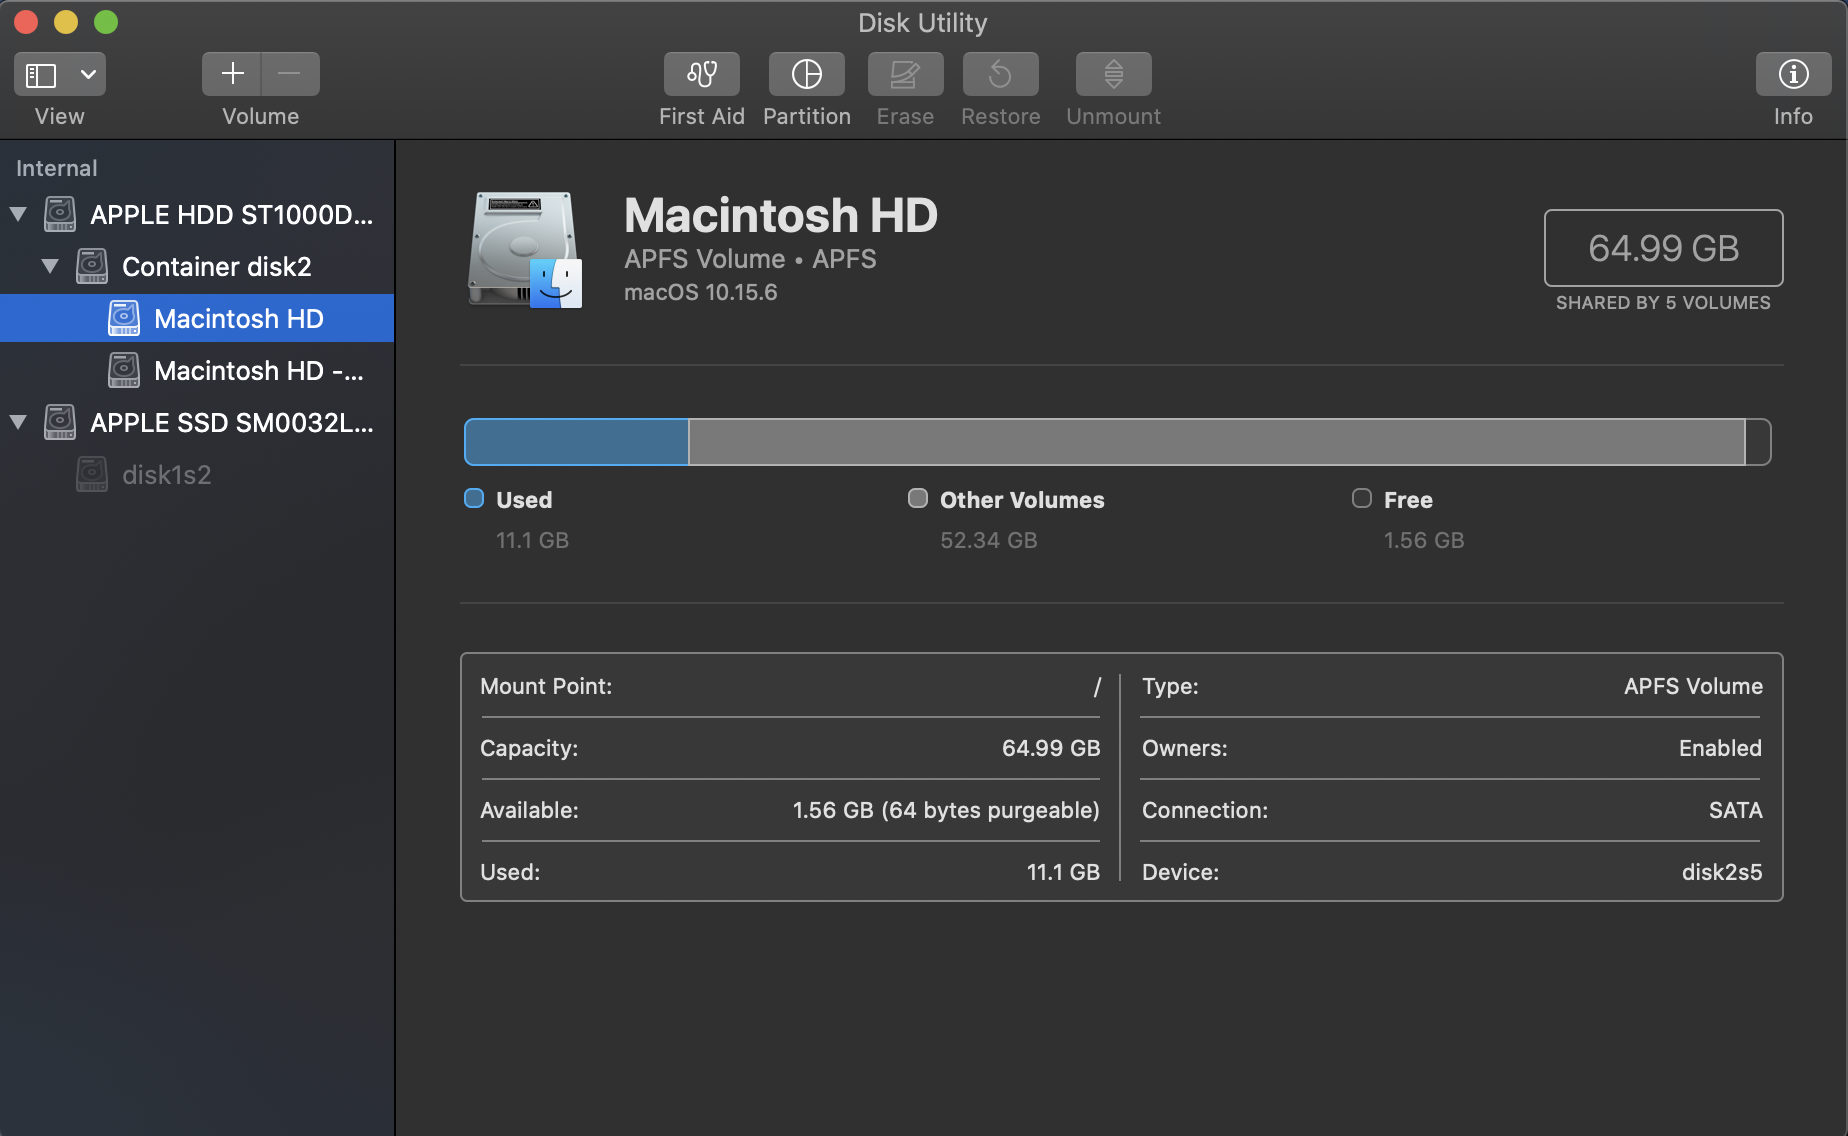Image resolution: width=1848 pixels, height=1136 pixels.
Task: Click the SHARED BY 5 VOLUMES text
Action: point(1663,303)
